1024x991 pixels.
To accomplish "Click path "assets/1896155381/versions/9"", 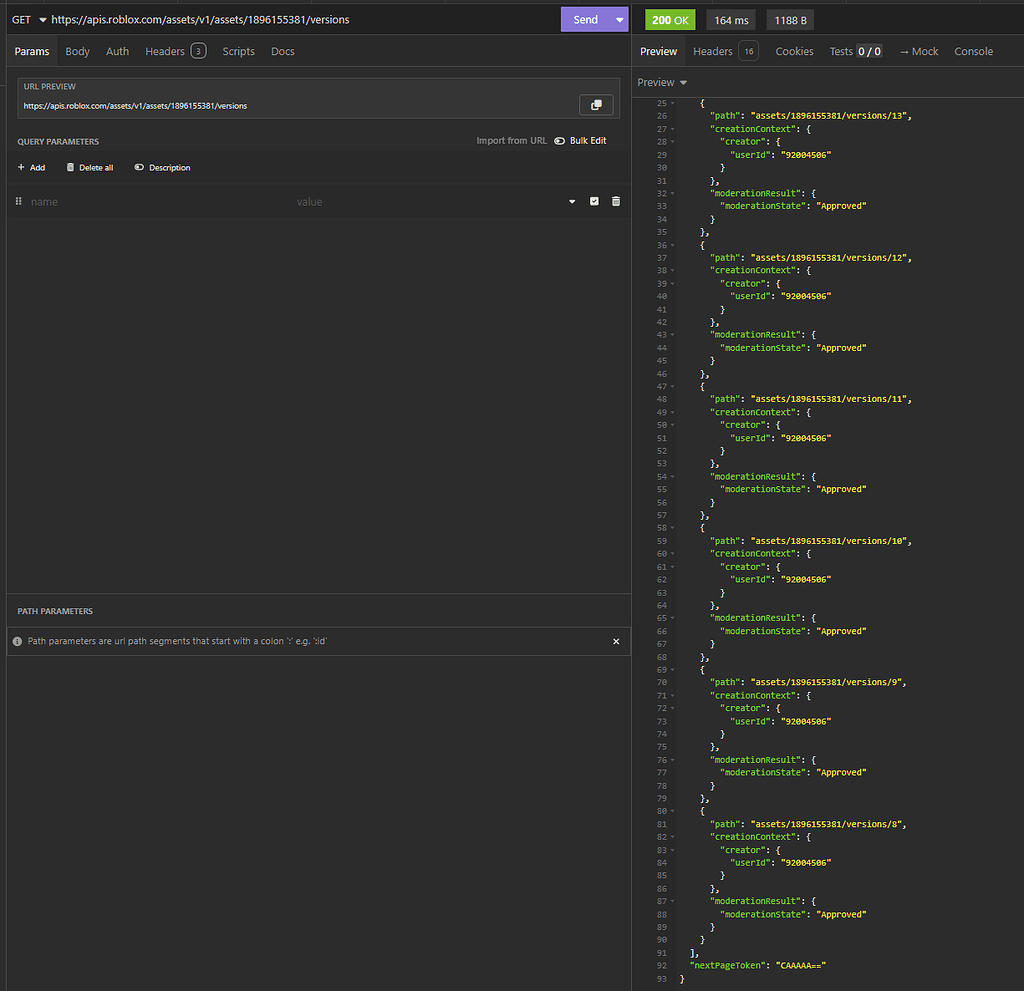I will [826, 682].
